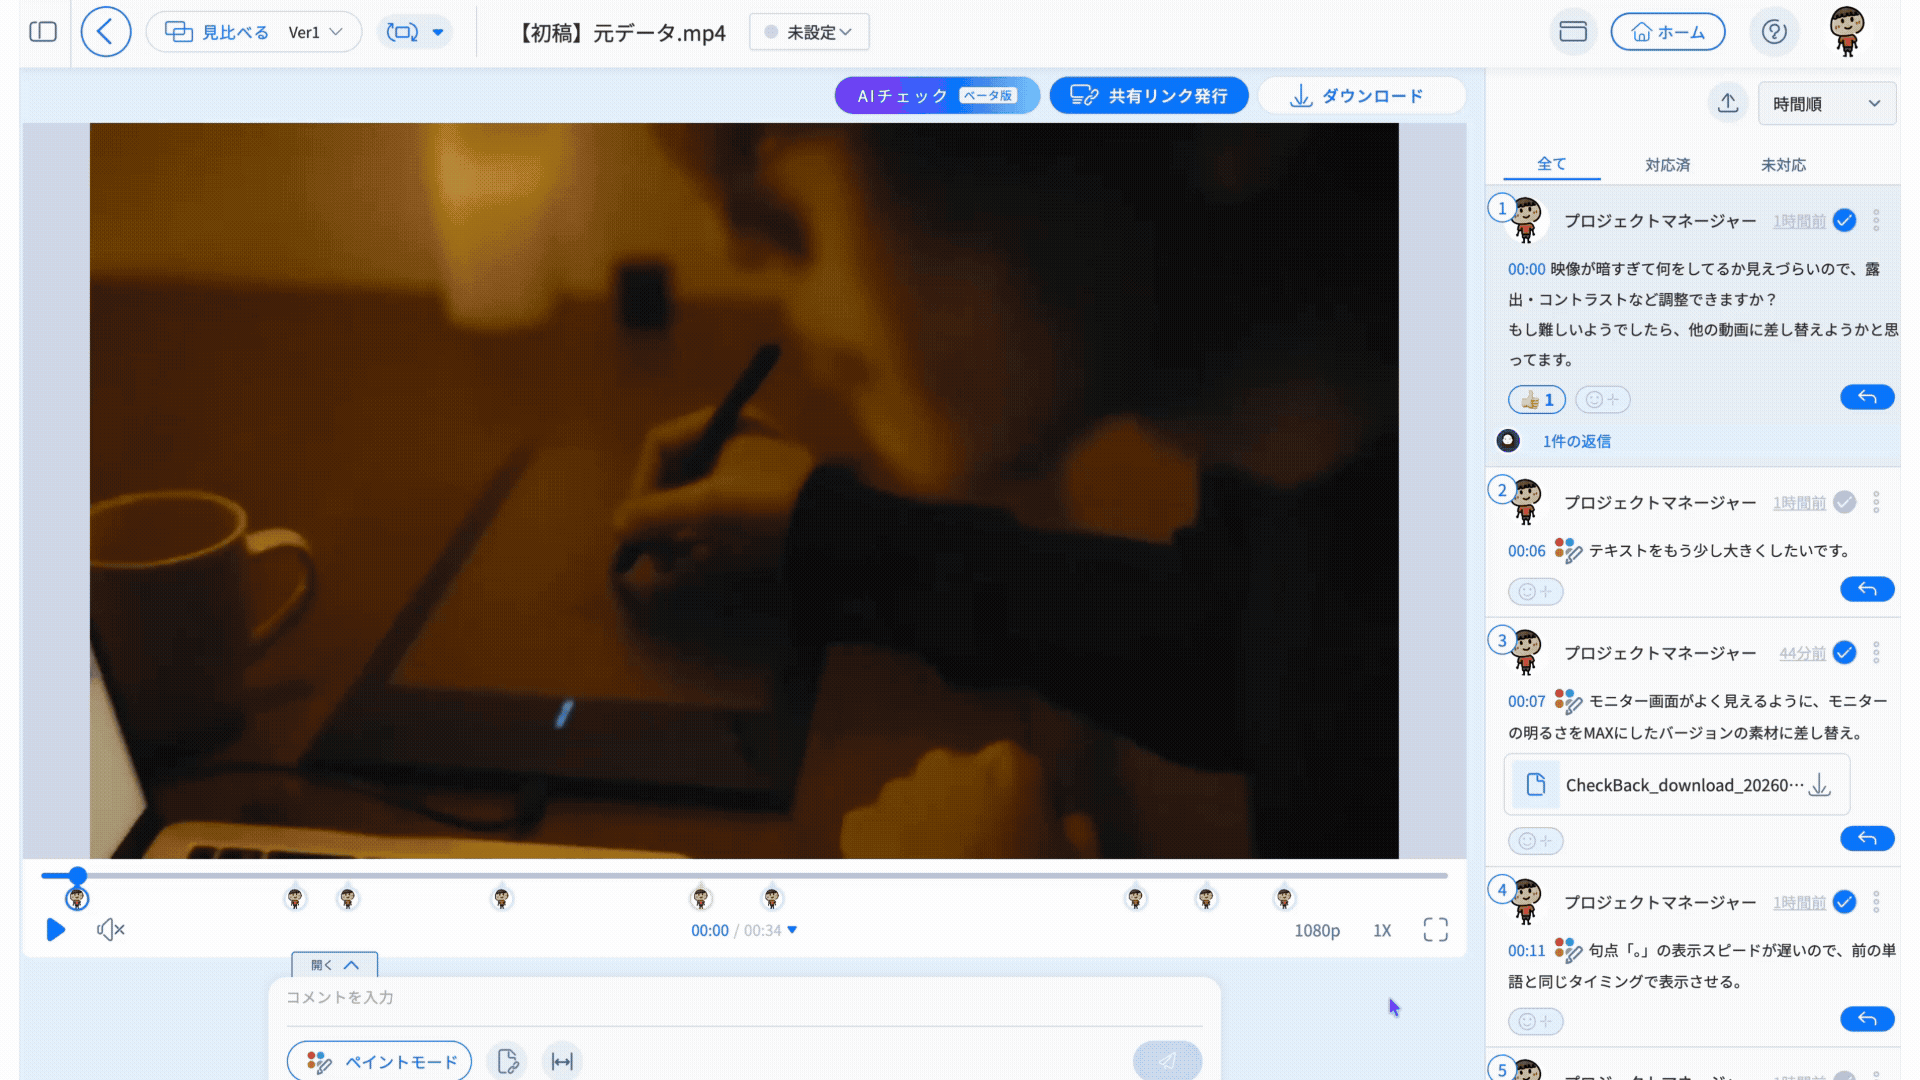Image resolution: width=1920 pixels, height=1080 pixels.
Task: Download the CheckBack_download attachment
Action: coord(1820,785)
